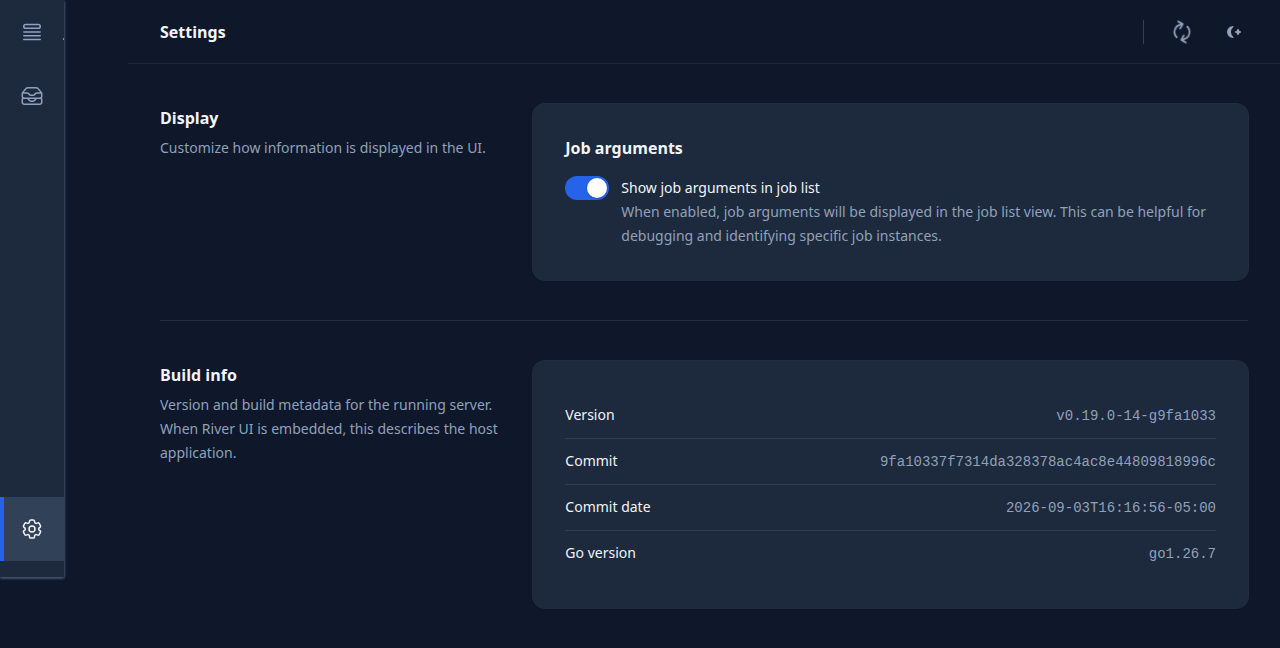Open the jobs list from sidebar

tap(32, 32)
